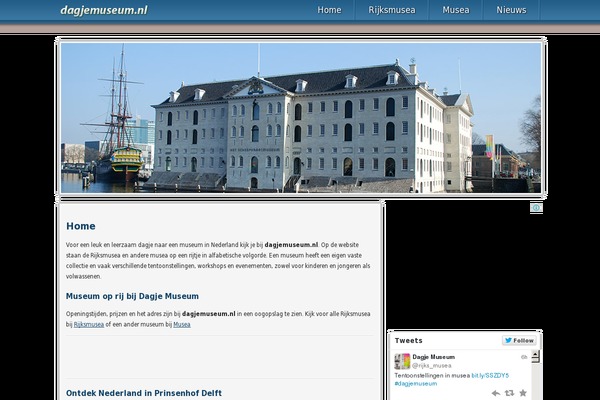600x400 pixels.
Task: Go to the Musea menu item
Action: (455, 10)
